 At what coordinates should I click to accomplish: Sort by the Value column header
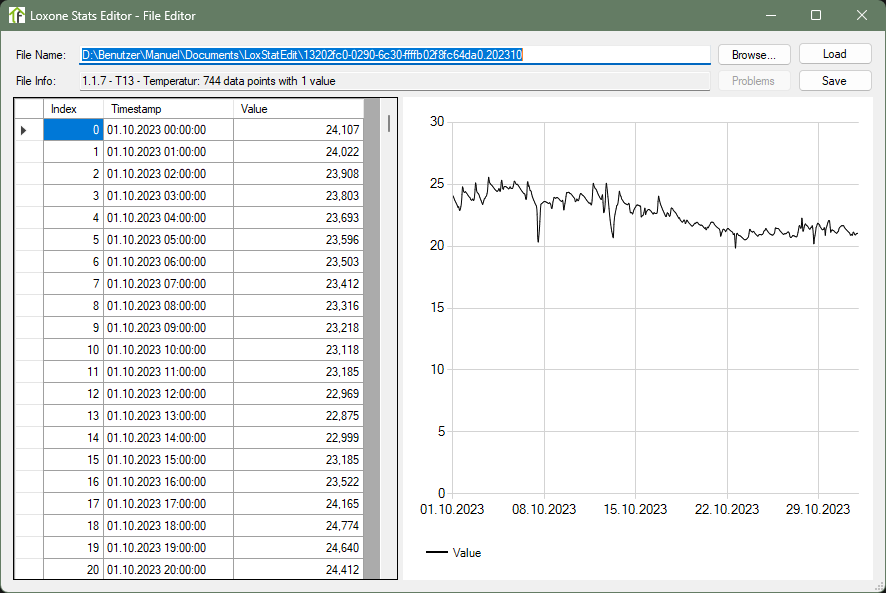point(298,109)
